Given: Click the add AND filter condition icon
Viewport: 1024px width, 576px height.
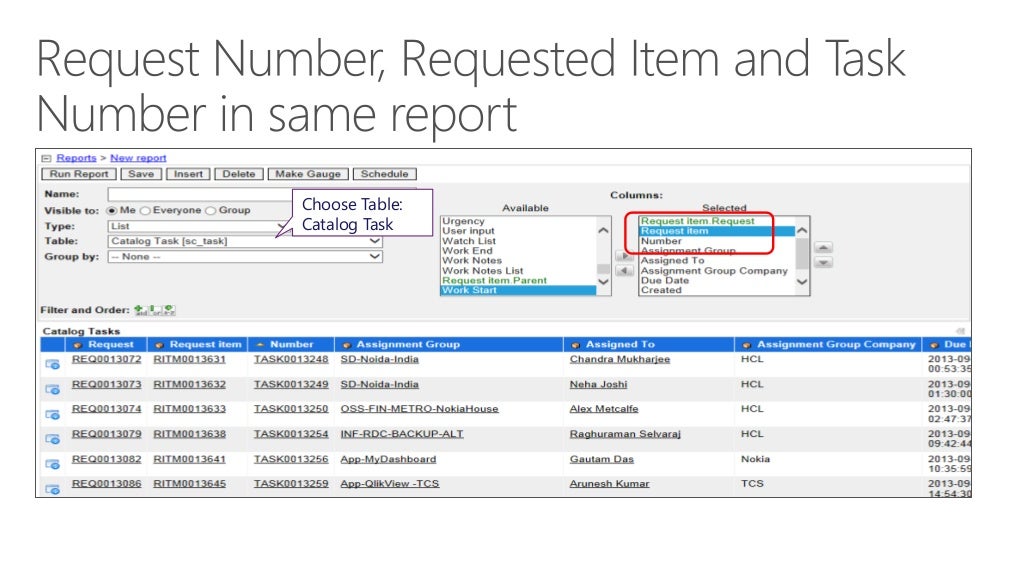Looking at the screenshot, I should pos(140,310).
